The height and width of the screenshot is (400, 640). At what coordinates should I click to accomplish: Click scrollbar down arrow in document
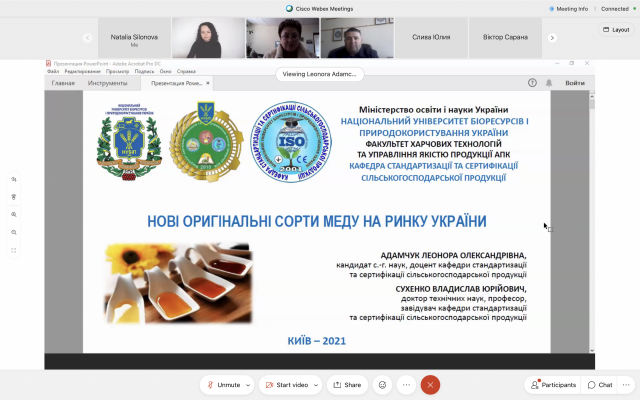592,350
